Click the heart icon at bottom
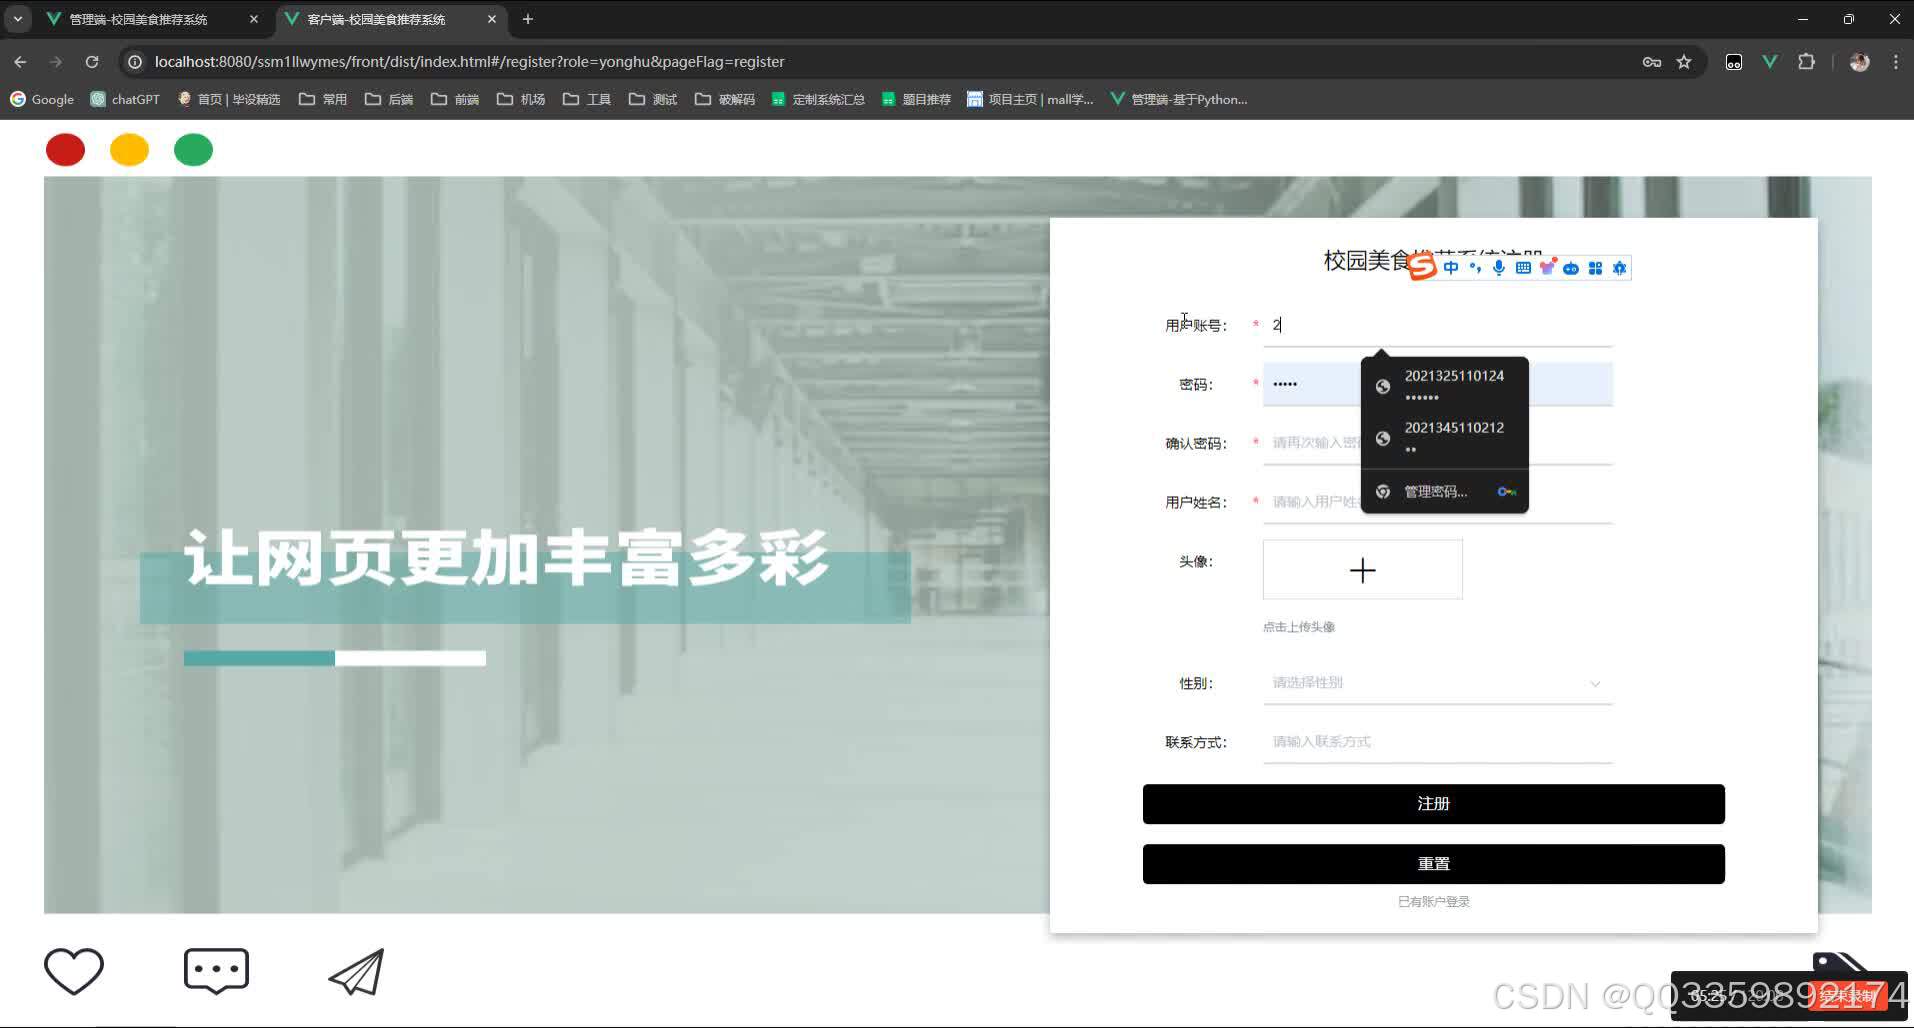Image resolution: width=1914 pixels, height=1028 pixels. 74,971
